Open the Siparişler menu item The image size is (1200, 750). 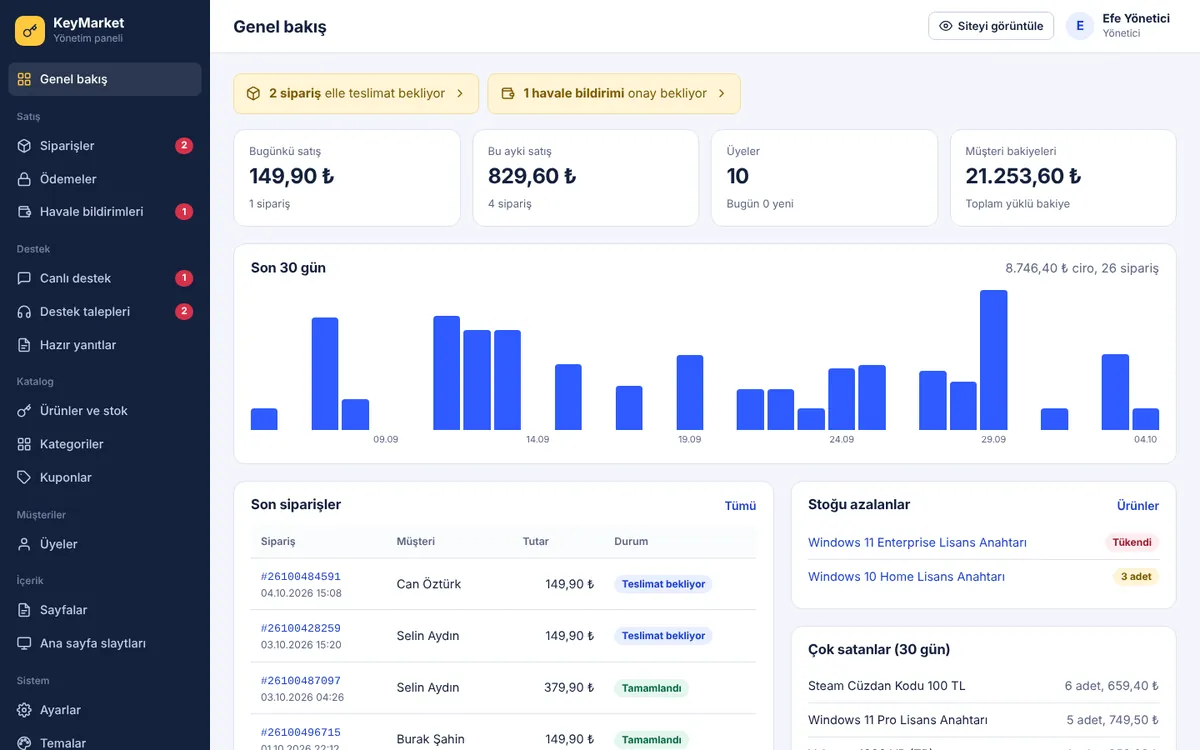[105, 146]
